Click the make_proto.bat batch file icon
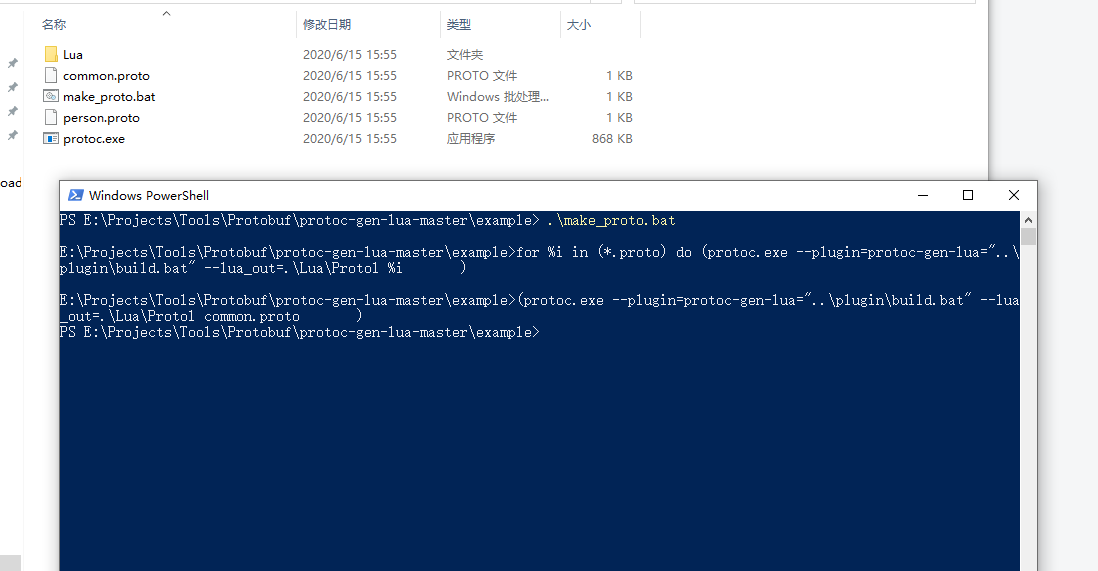 point(51,96)
